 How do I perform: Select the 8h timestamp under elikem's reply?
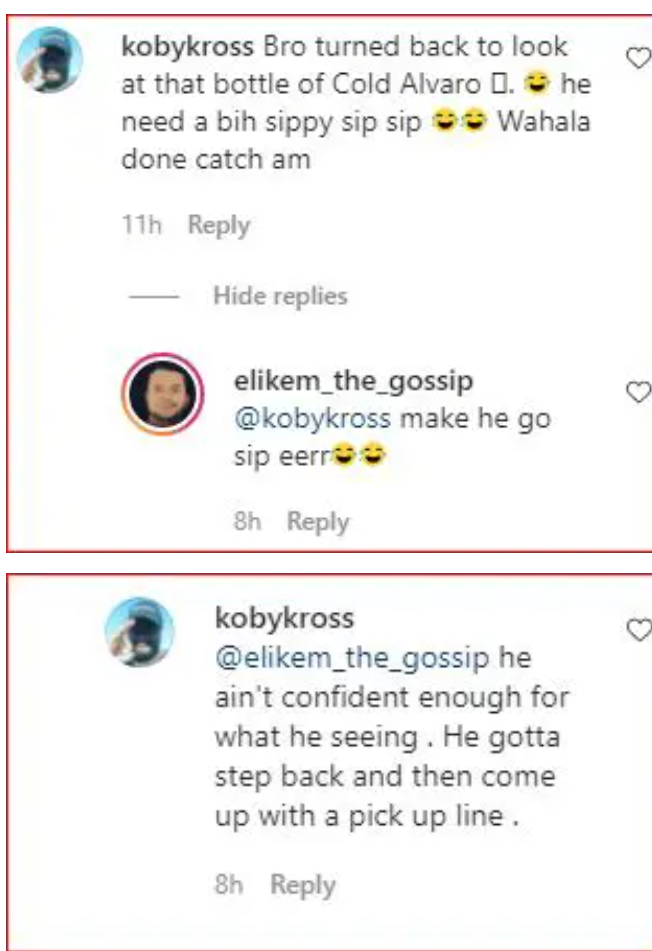point(247,522)
